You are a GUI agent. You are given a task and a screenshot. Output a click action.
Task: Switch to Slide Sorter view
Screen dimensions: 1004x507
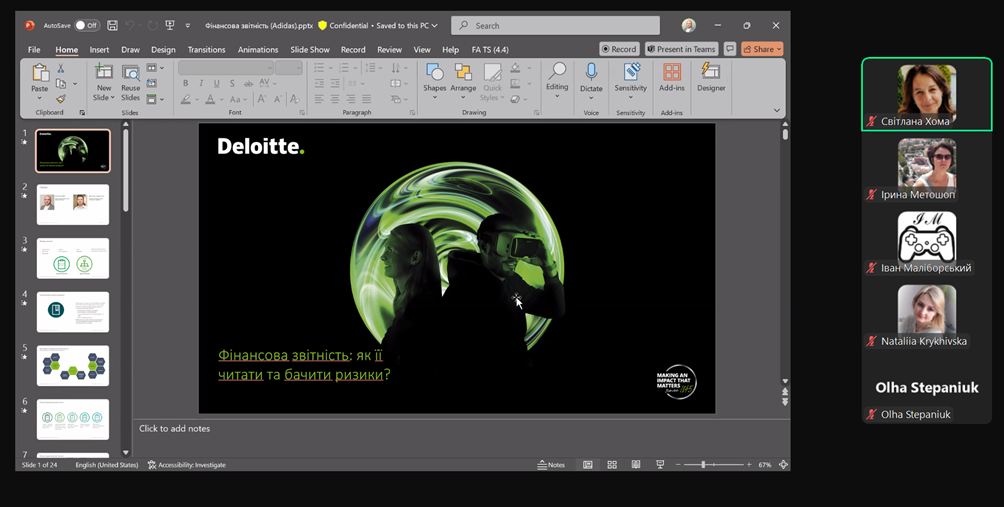click(611, 465)
